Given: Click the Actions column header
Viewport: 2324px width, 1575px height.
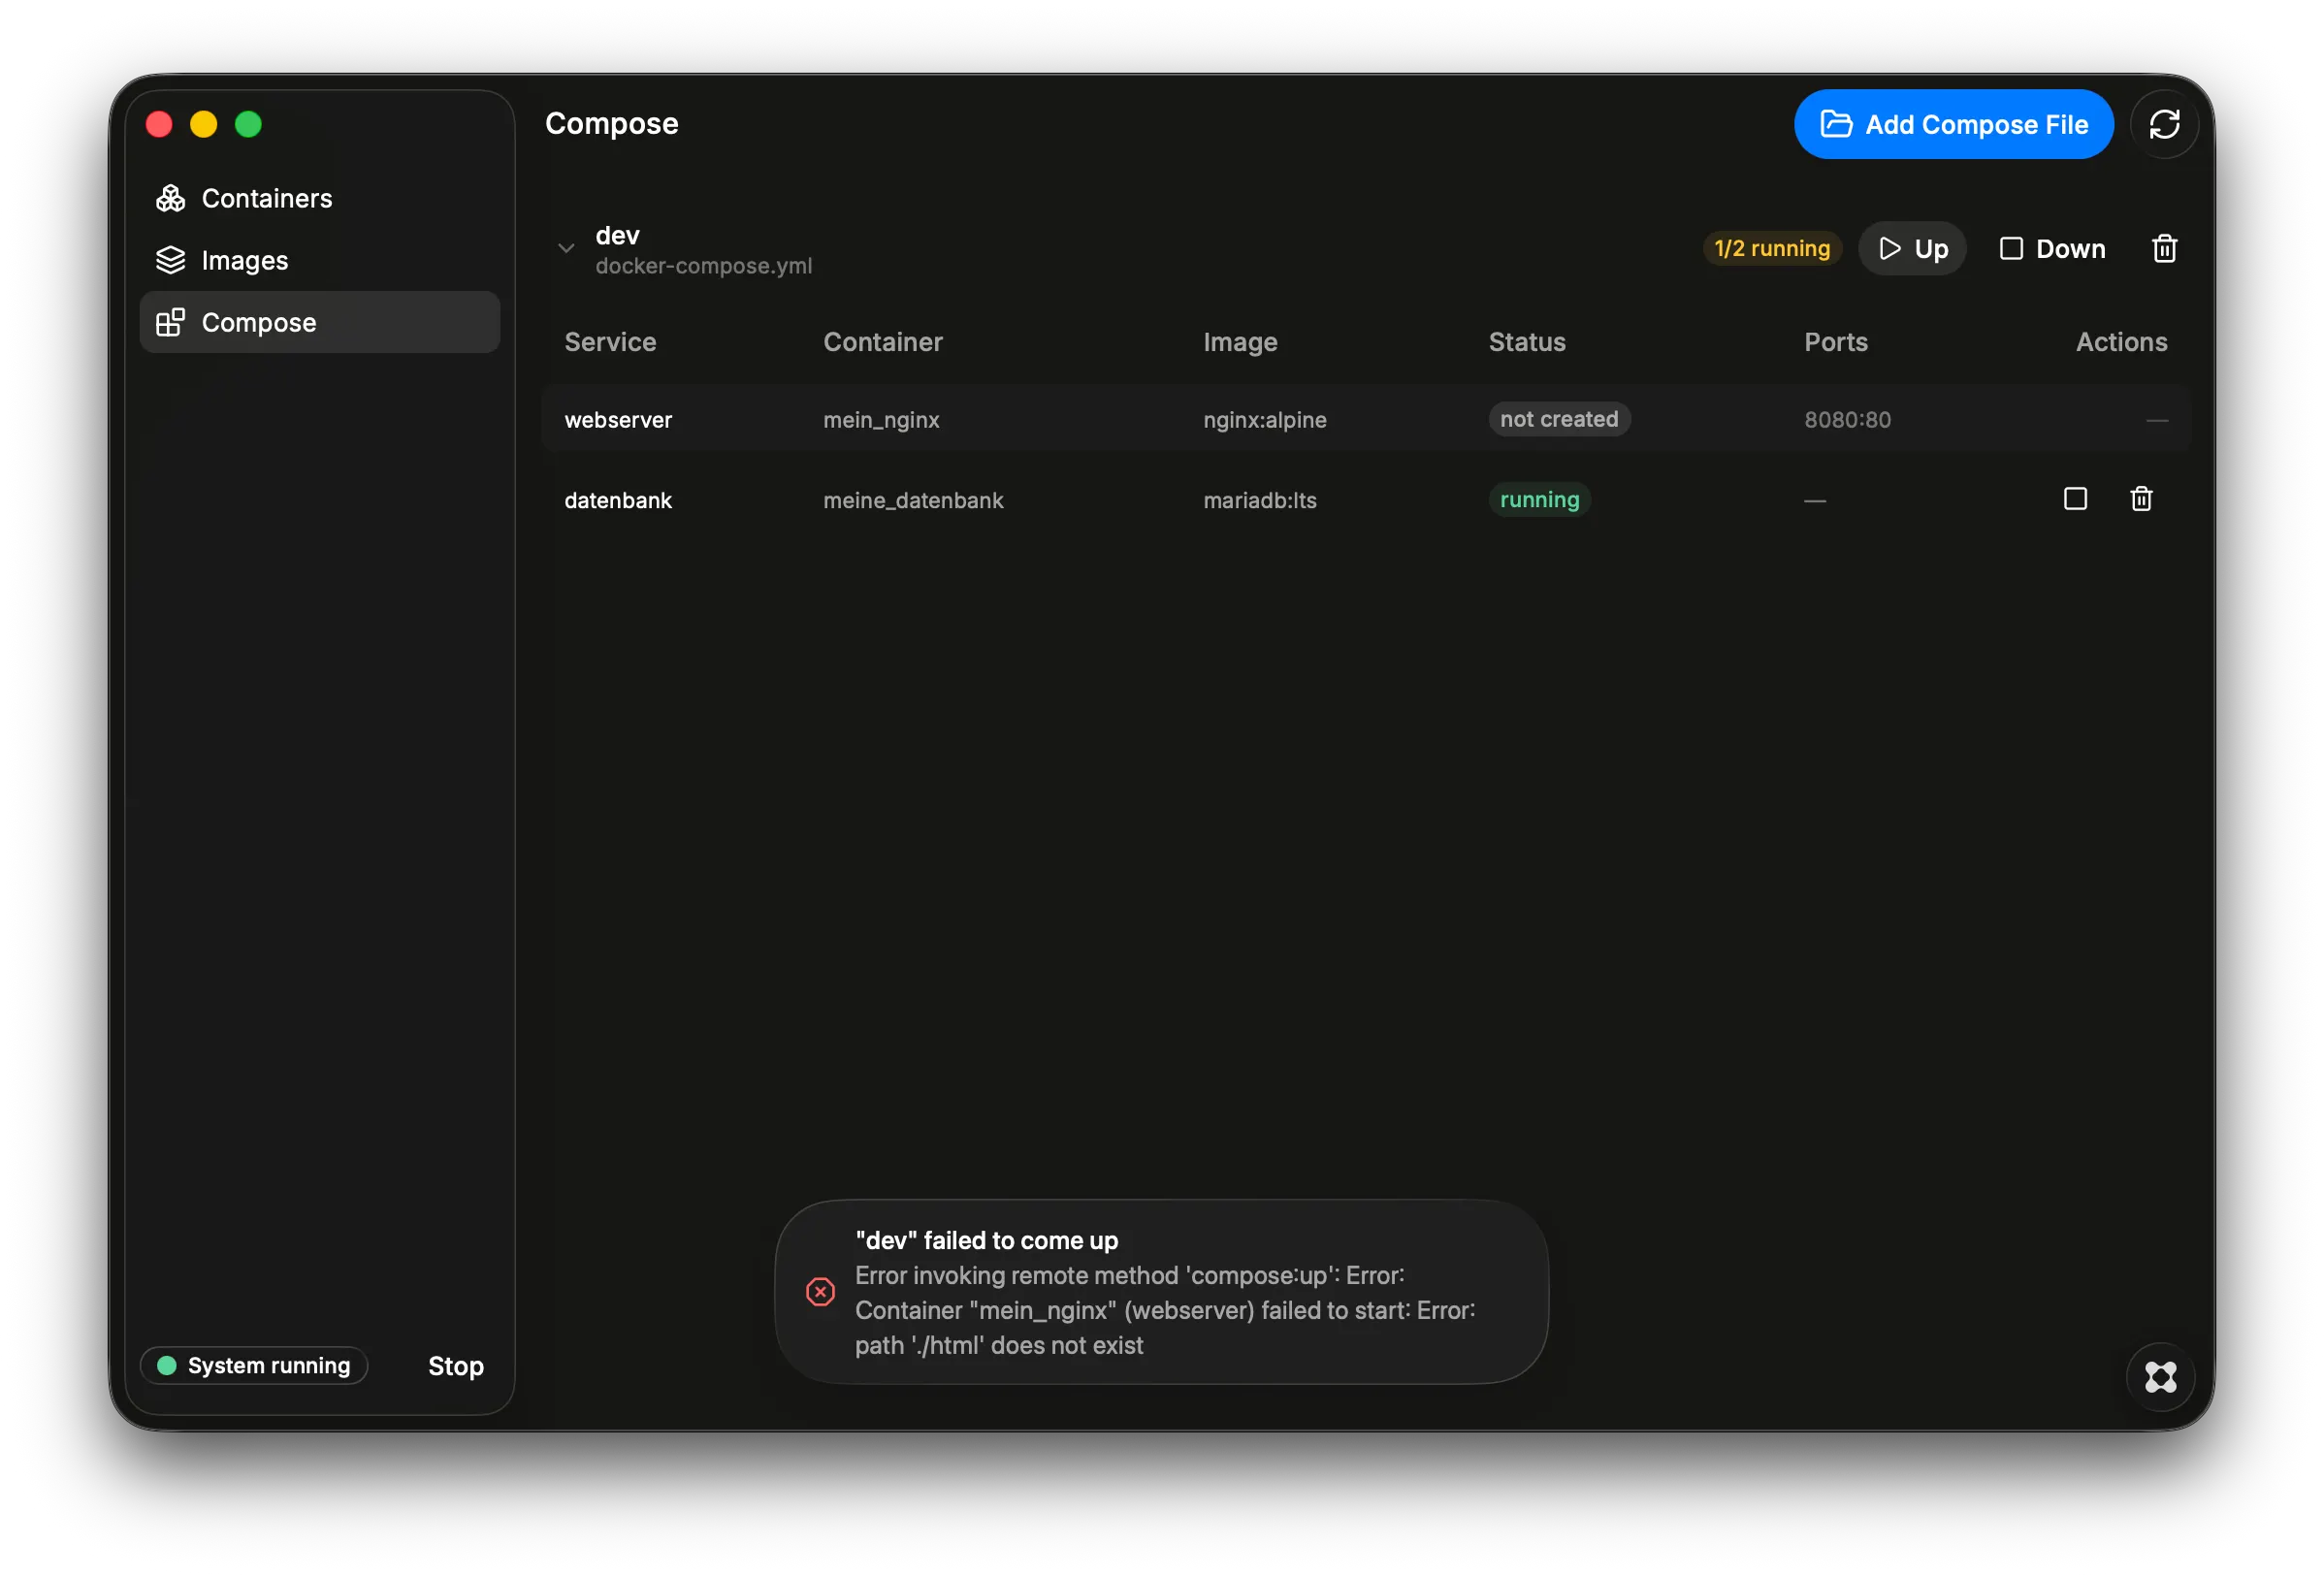Looking at the screenshot, I should pyautogui.click(x=2121, y=342).
